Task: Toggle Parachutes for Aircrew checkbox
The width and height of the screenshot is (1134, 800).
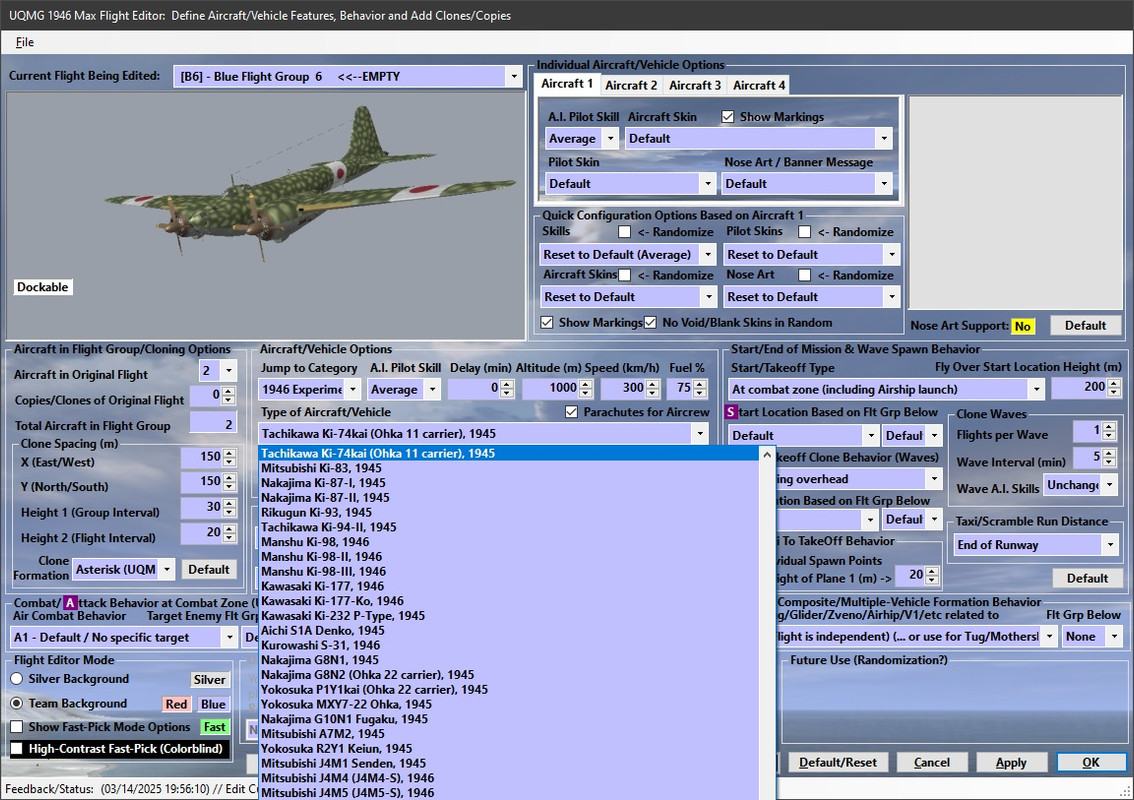Action: coord(571,412)
